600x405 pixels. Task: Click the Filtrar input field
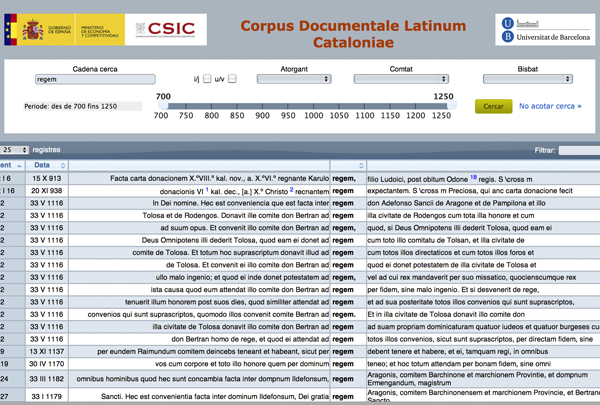579,150
